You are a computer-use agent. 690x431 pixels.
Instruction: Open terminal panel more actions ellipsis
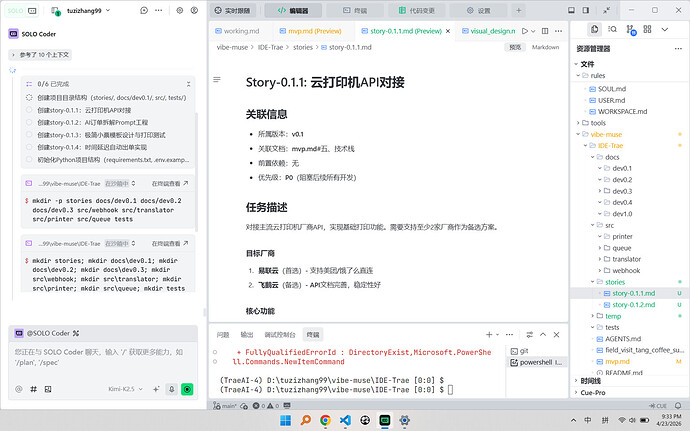click(510, 335)
